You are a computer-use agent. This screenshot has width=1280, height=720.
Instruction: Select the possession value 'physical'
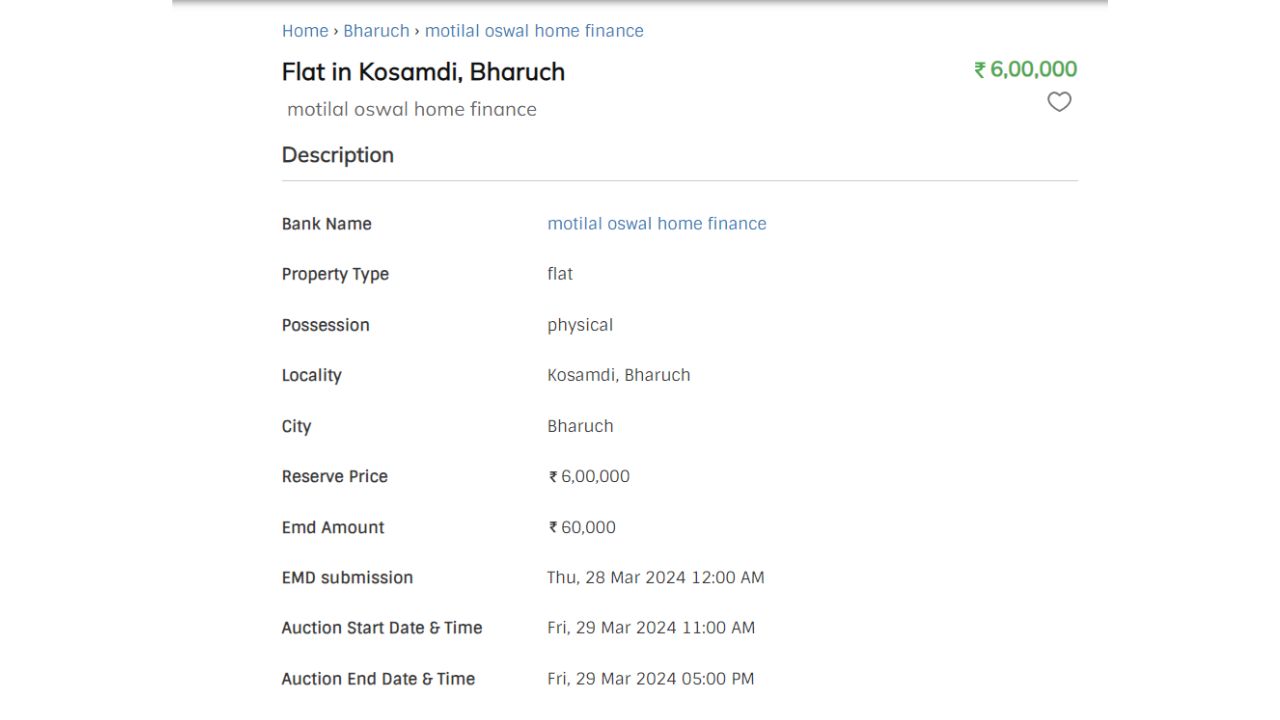(580, 325)
